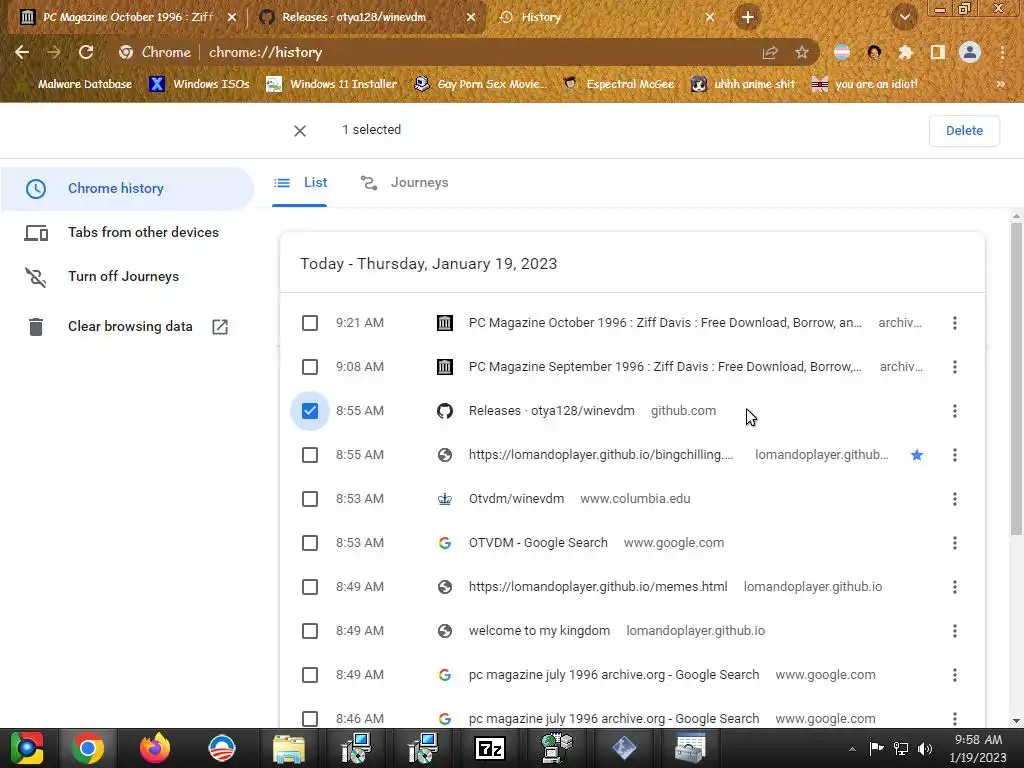Open actions menu for OTVDM Google Search

pos(954,543)
